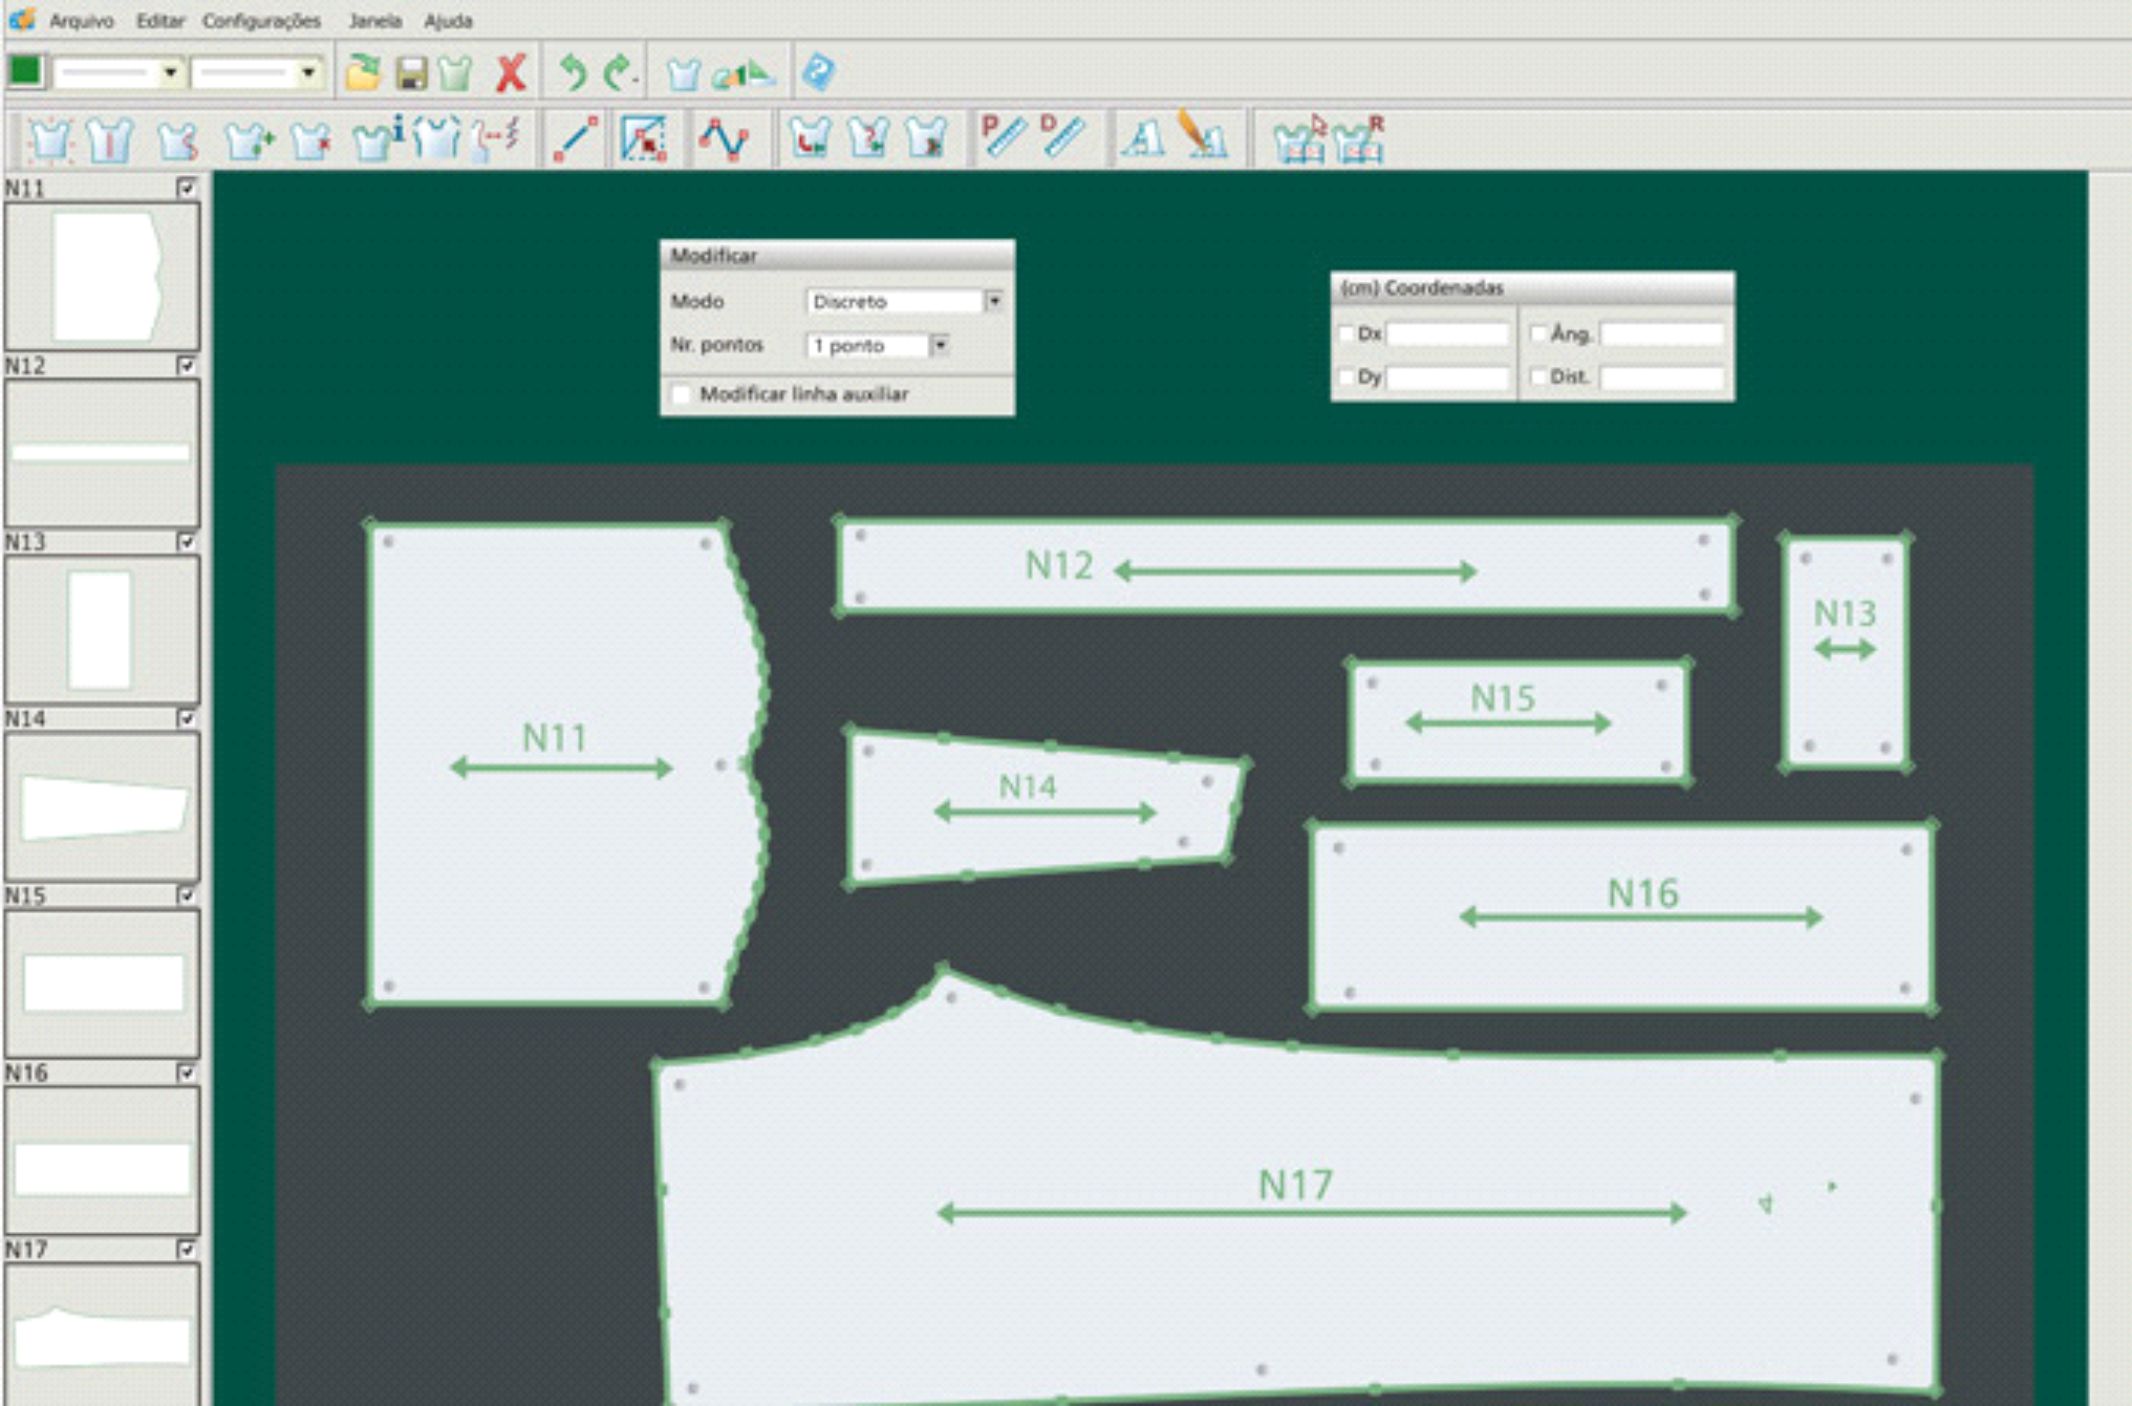Enable Modificar linha auxiliar checkbox
This screenshot has width=2132, height=1406.
tap(682, 394)
